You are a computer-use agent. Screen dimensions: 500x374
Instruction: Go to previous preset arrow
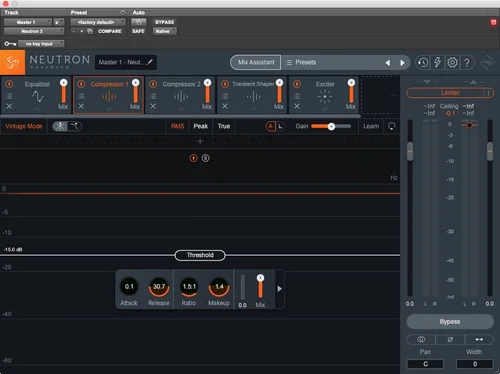(388, 63)
